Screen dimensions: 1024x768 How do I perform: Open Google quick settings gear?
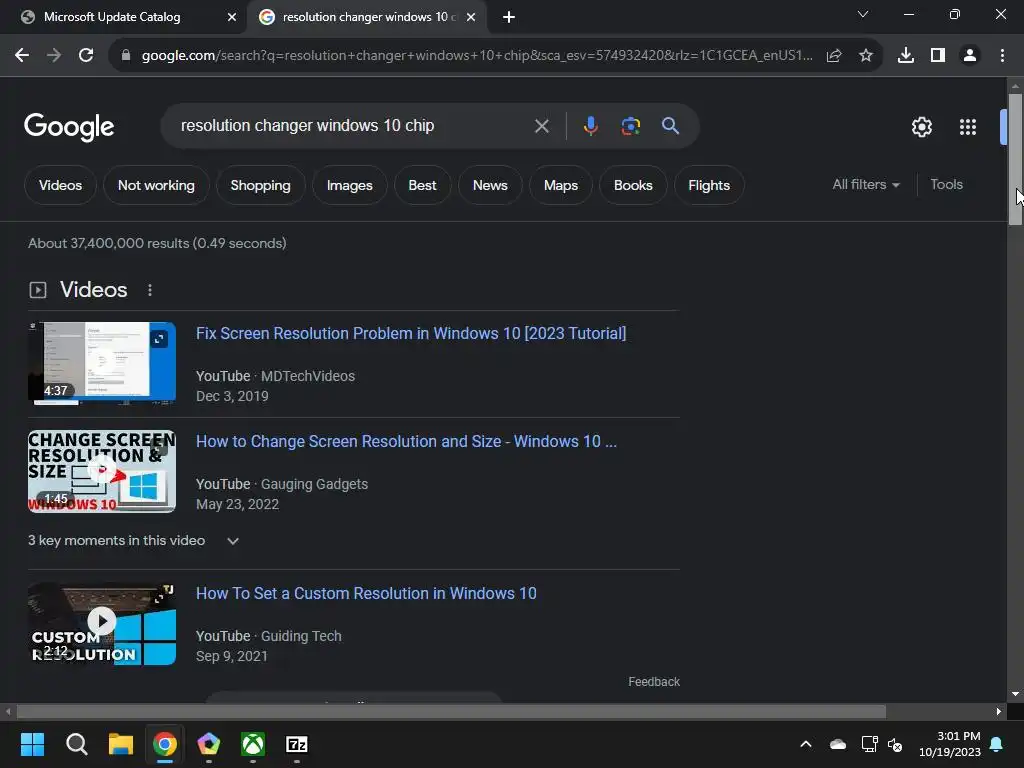(x=921, y=127)
